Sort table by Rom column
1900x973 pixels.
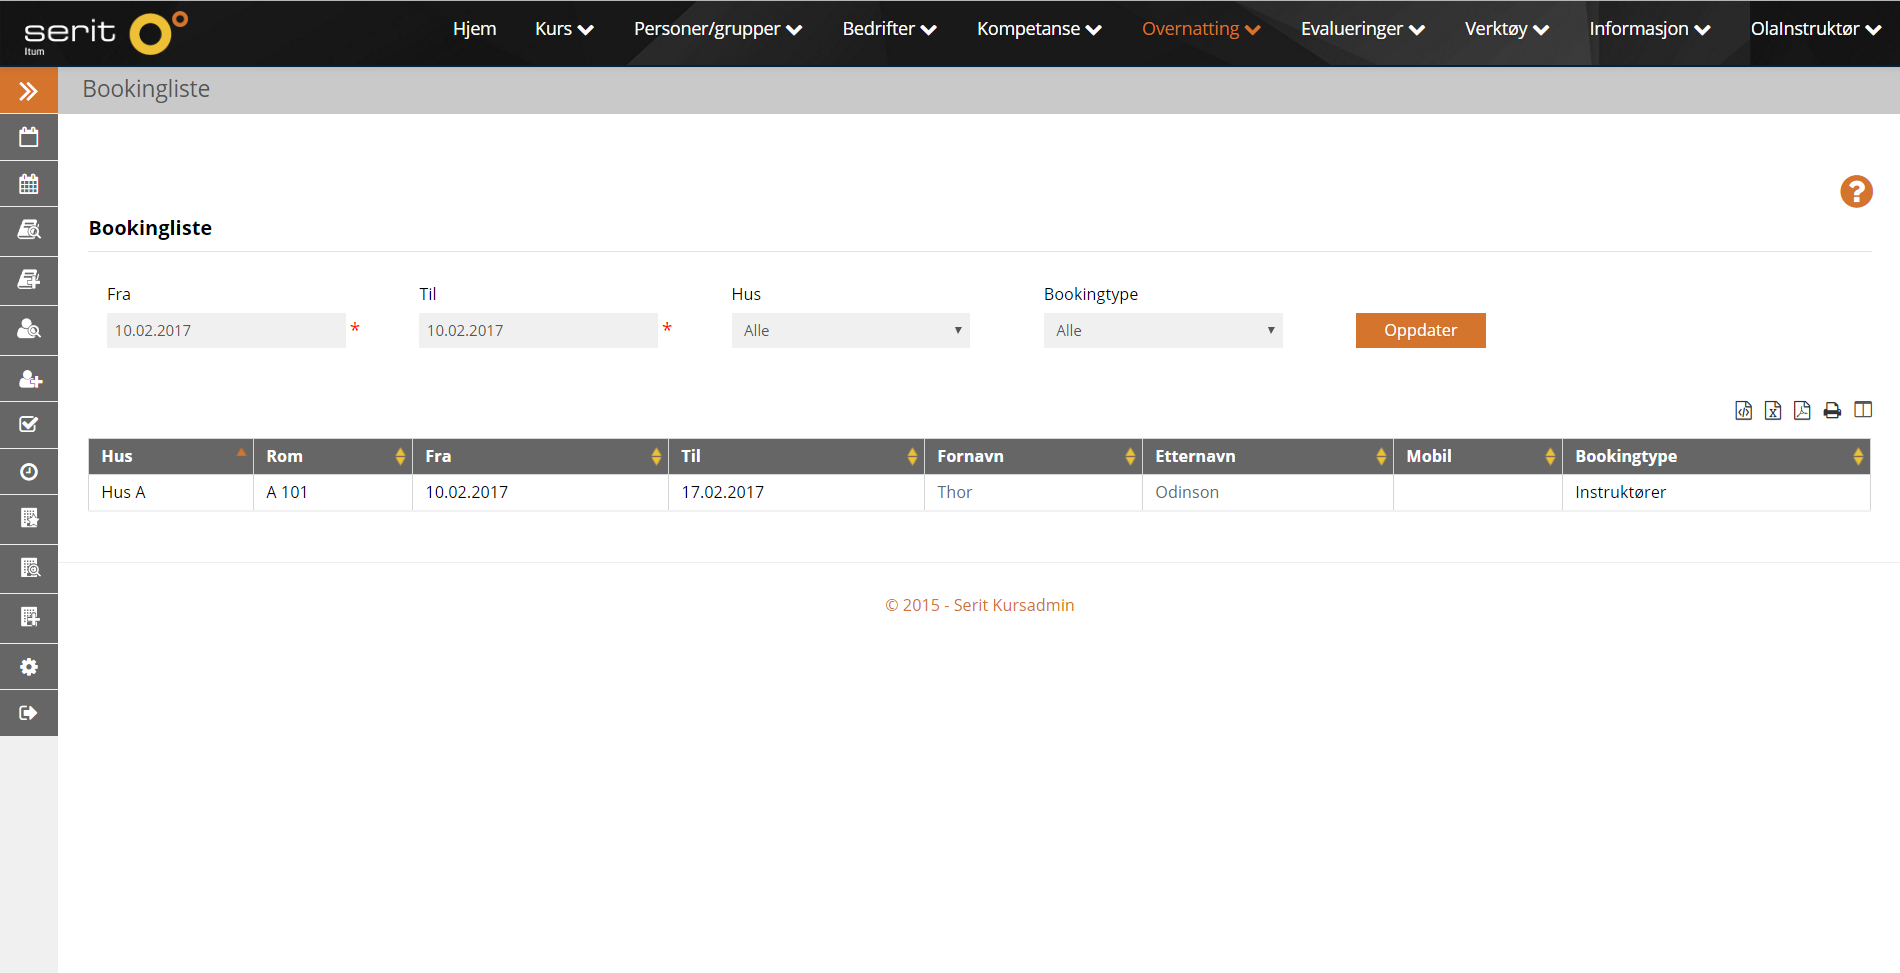point(333,456)
